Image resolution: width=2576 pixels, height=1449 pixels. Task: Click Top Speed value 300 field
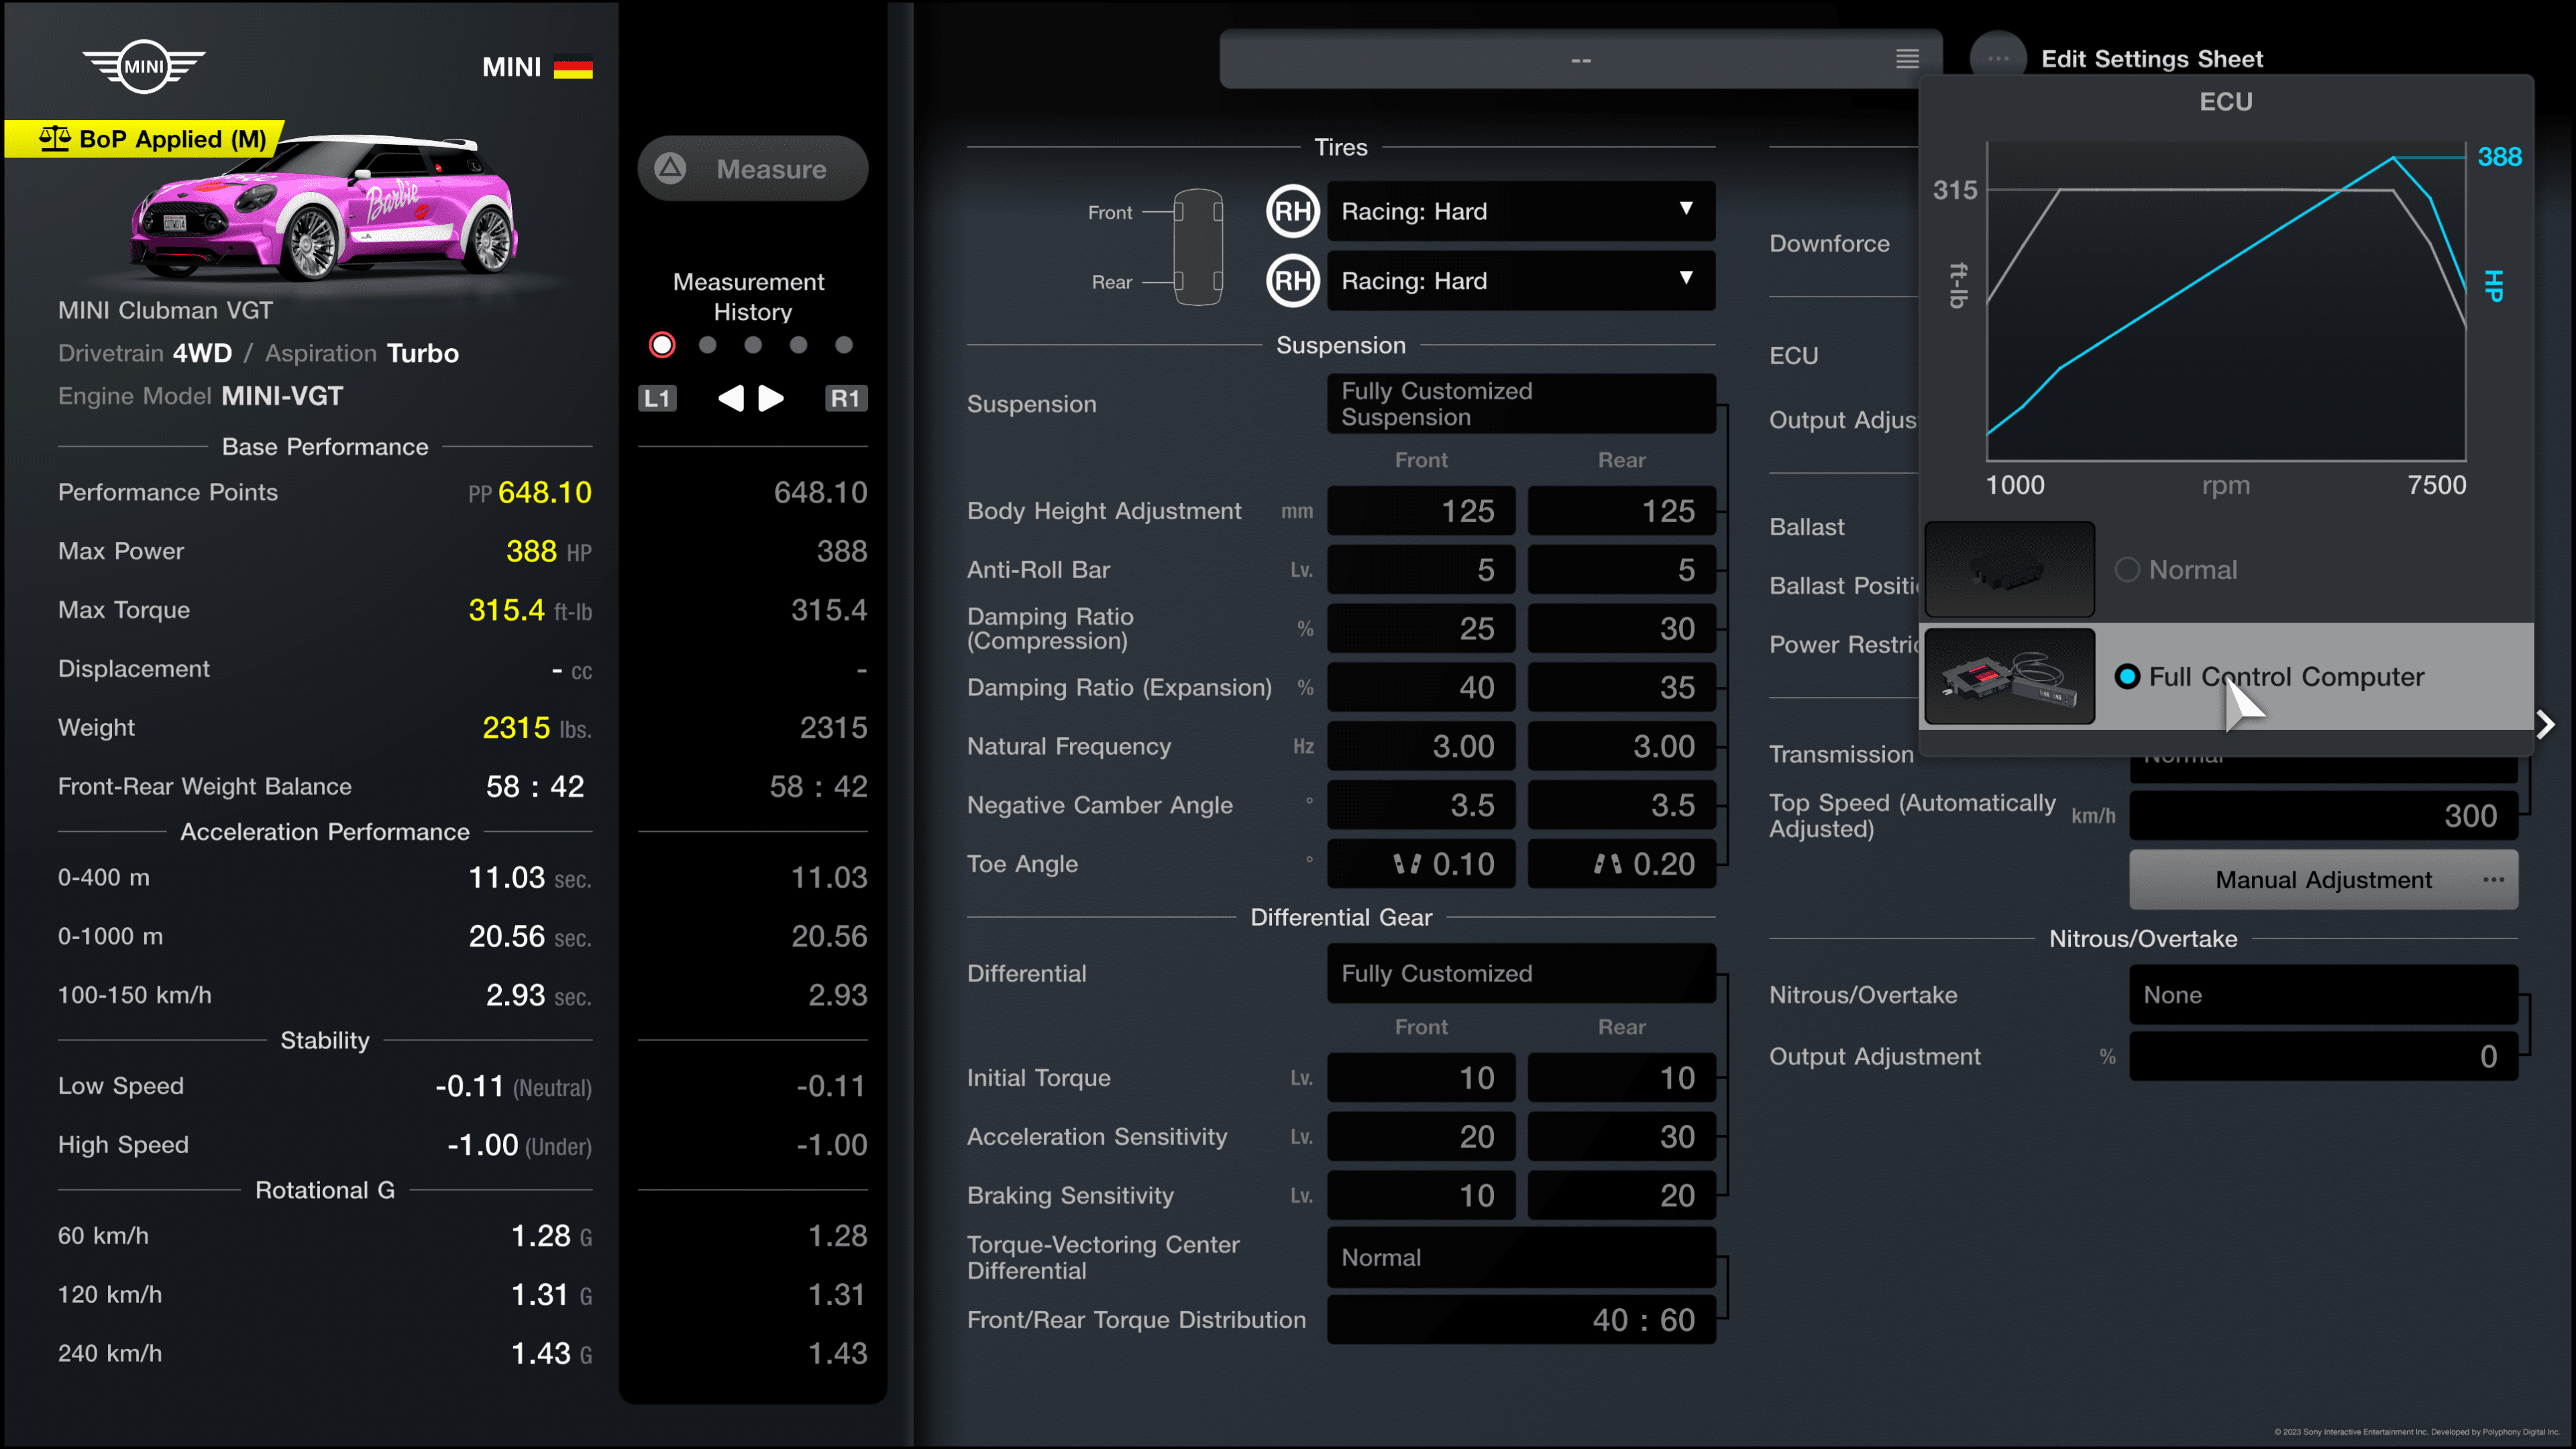point(2322,815)
